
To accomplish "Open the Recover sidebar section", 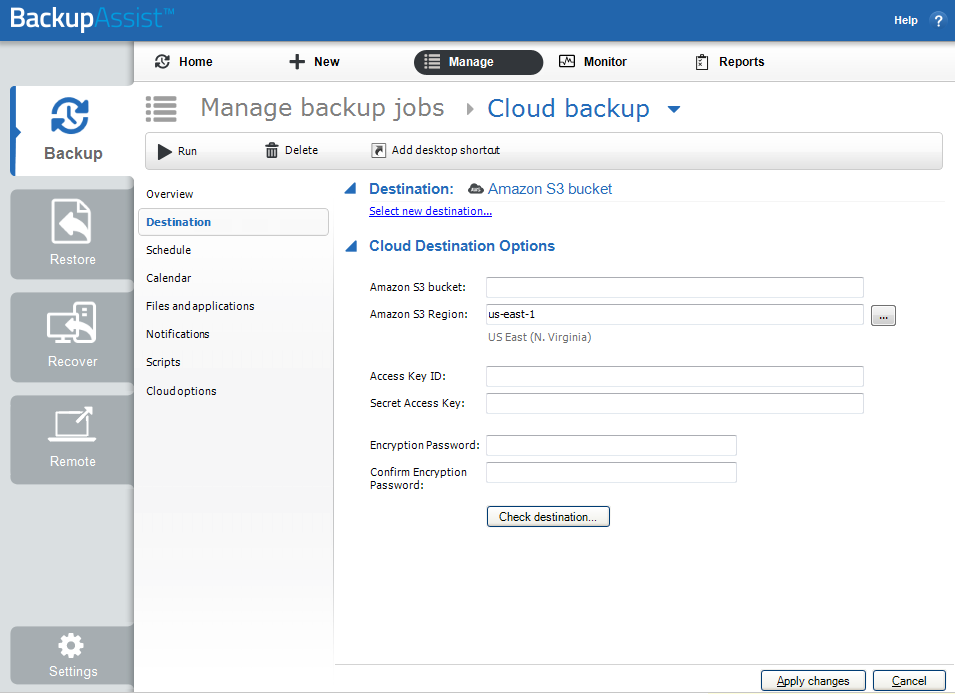I will [x=72, y=337].
